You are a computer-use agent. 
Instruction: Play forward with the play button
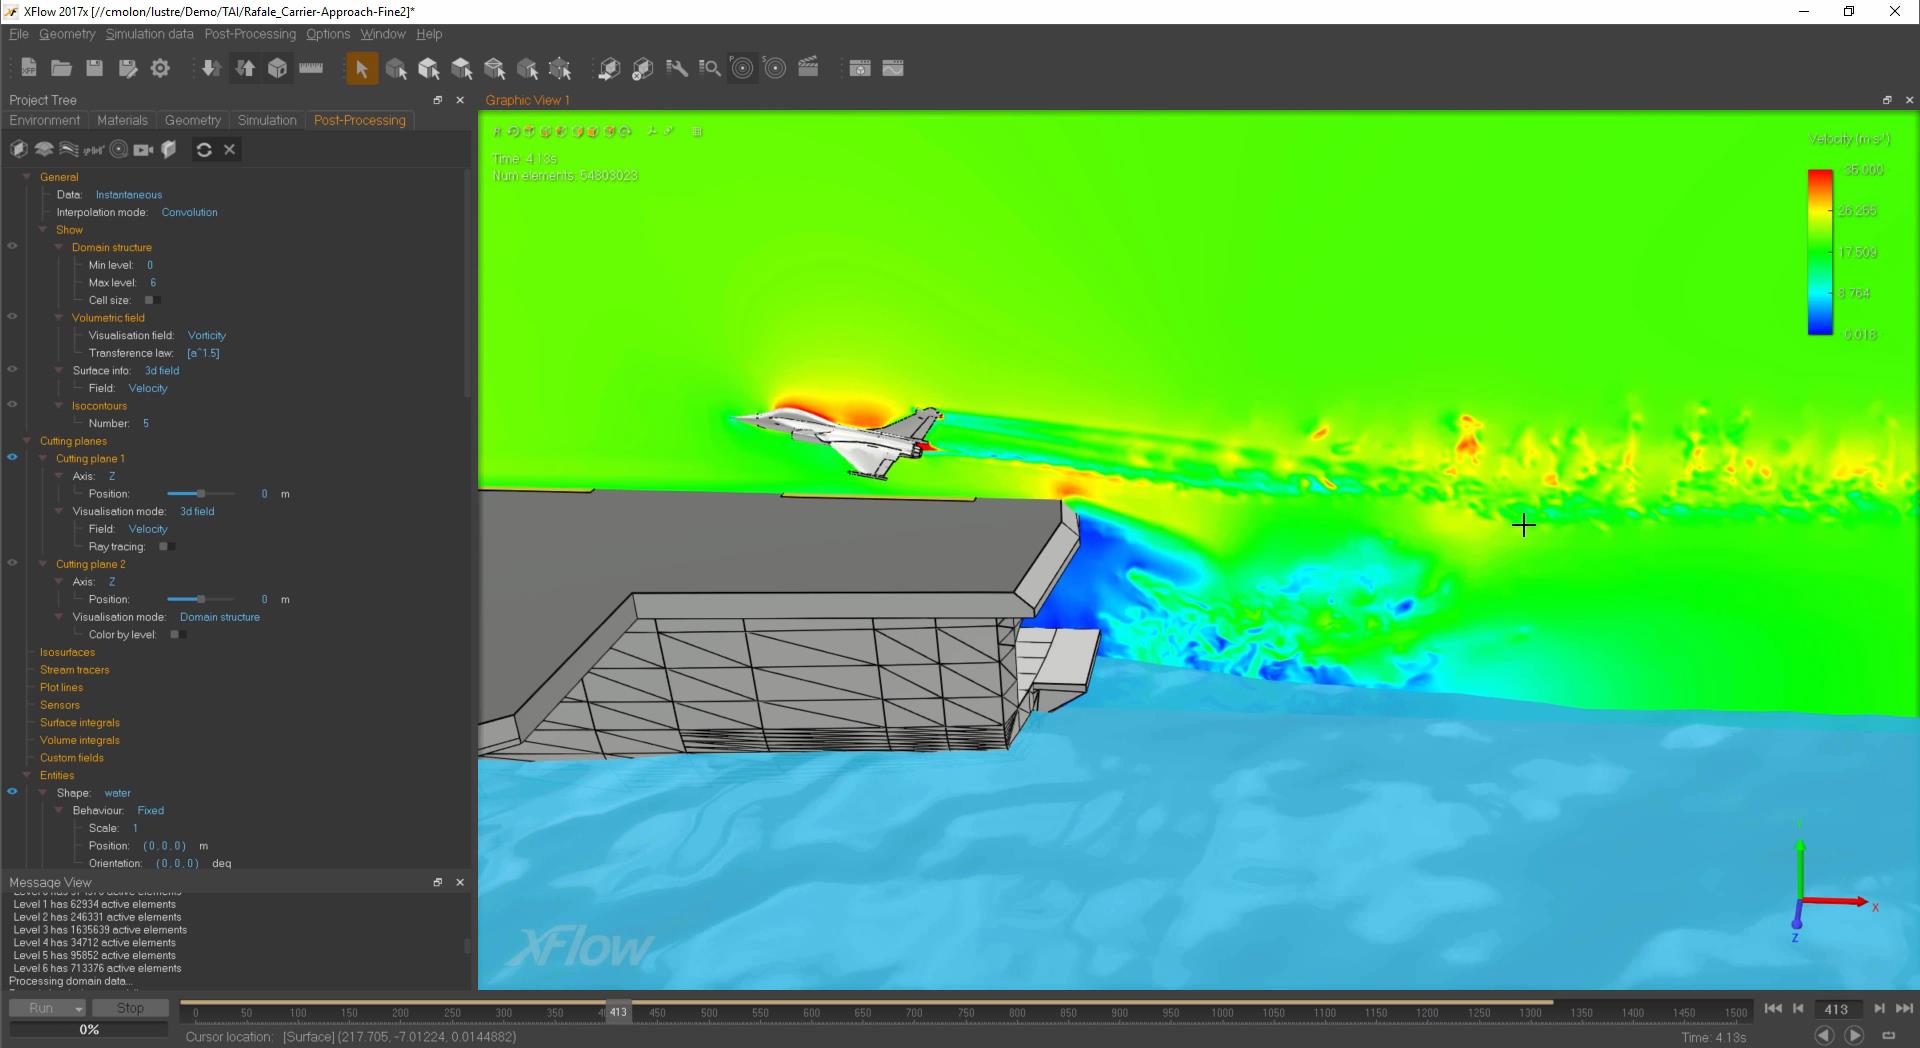[x=1854, y=1035]
